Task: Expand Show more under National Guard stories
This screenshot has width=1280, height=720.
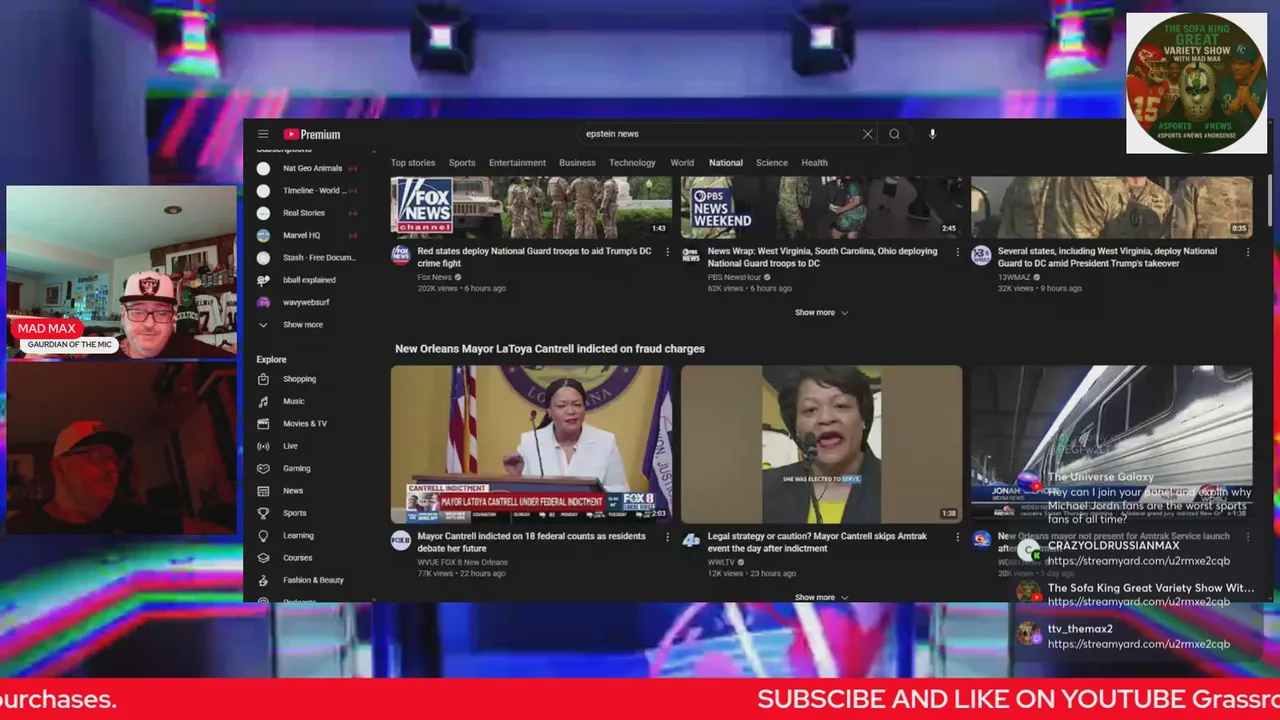Action: click(821, 313)
